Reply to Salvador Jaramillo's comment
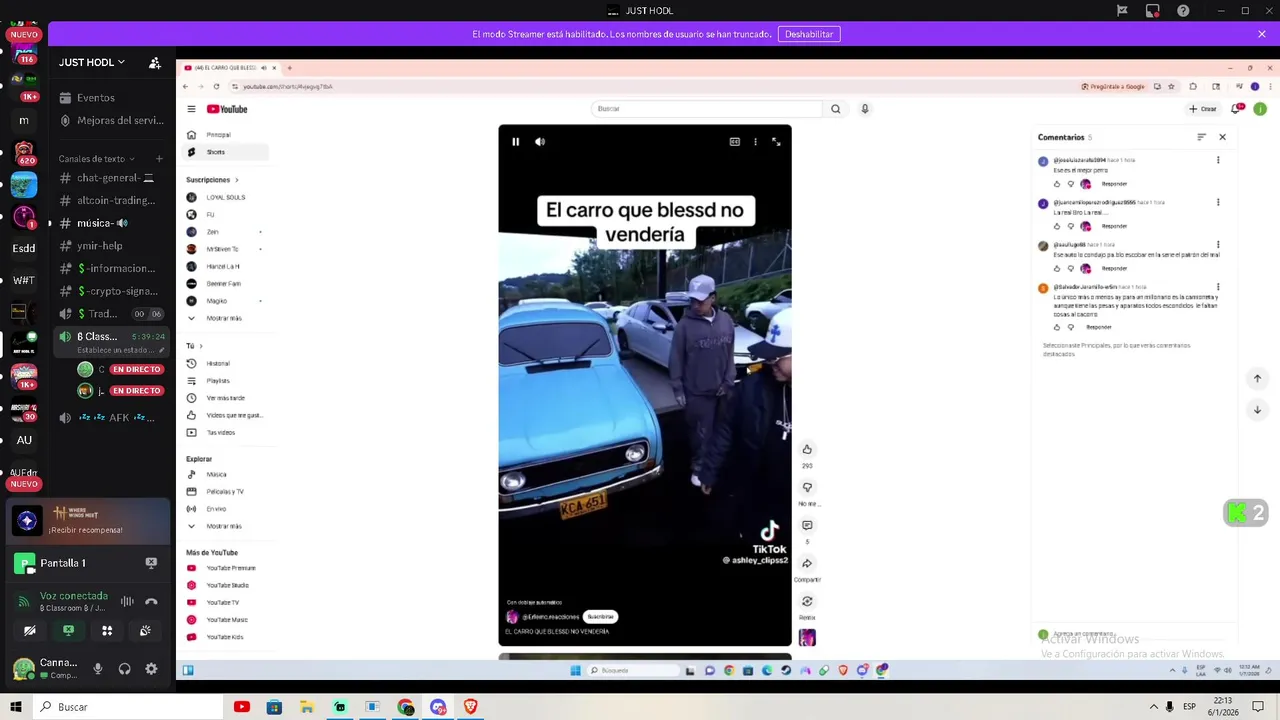Screen dimensions: 1280x720 [1099, 327]
